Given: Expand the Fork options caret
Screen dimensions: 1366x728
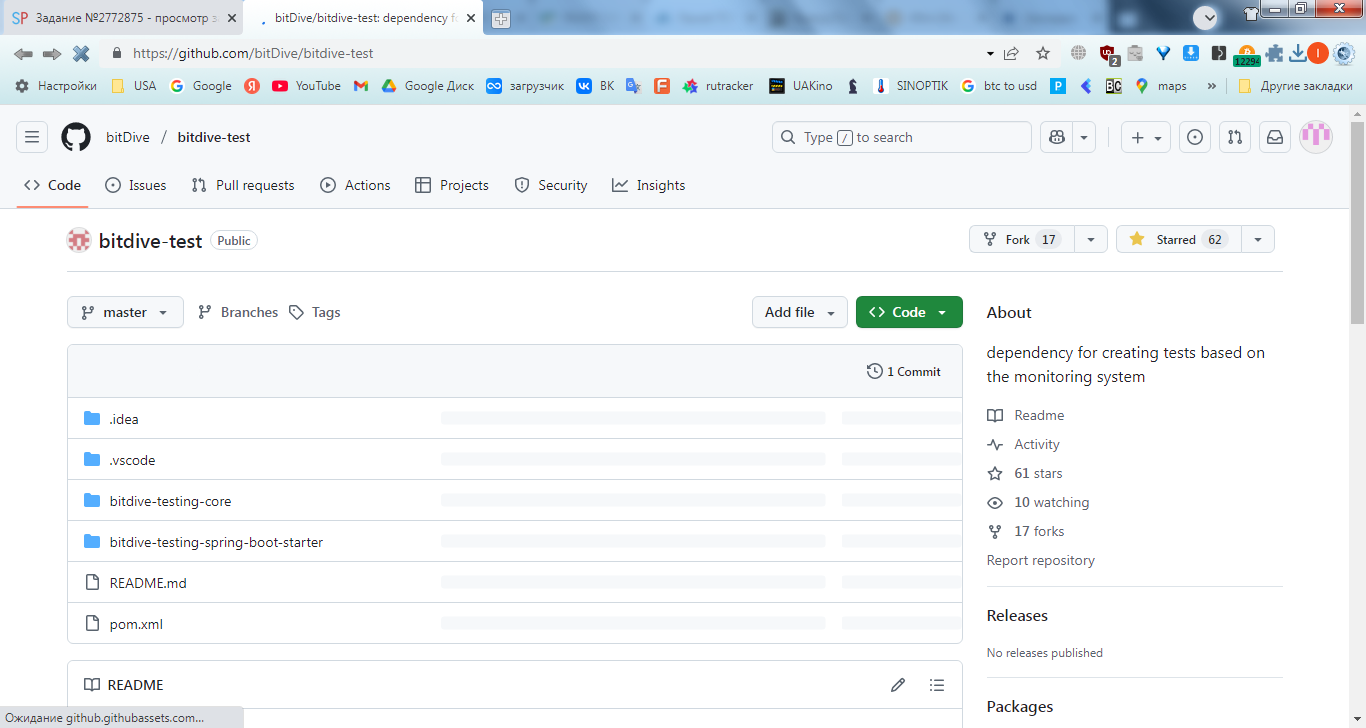Looking at the screenshot, I should point(1091,239).
